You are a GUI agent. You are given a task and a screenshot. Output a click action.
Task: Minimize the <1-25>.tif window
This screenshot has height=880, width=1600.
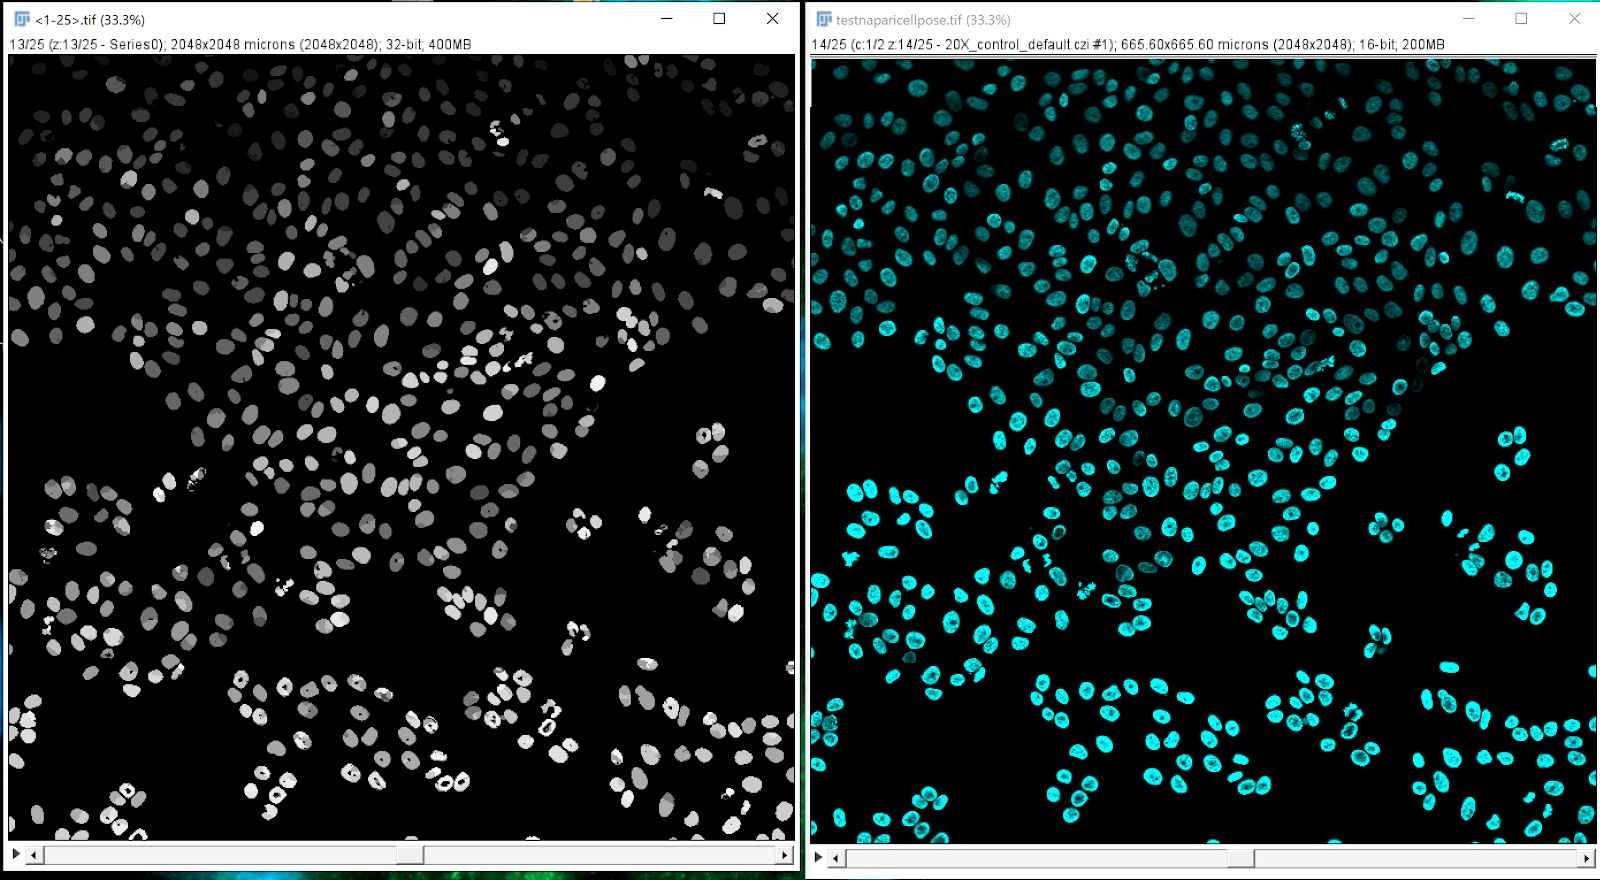click(x=666, y=19)
